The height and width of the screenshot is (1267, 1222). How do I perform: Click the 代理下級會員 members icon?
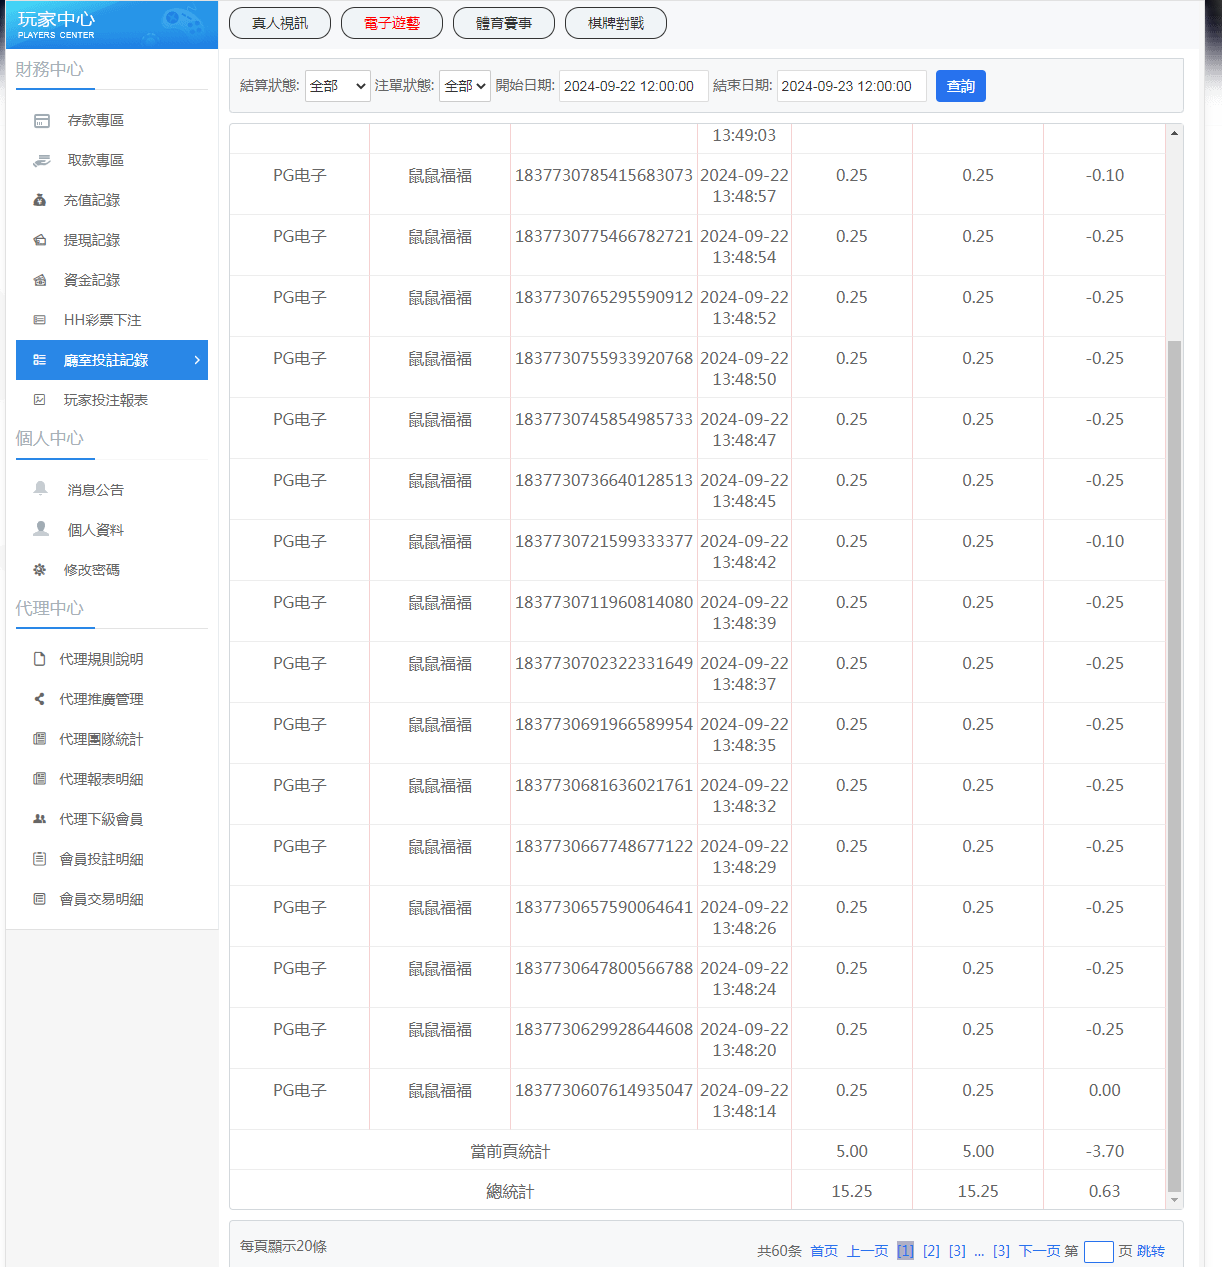(x=40, y=820)
